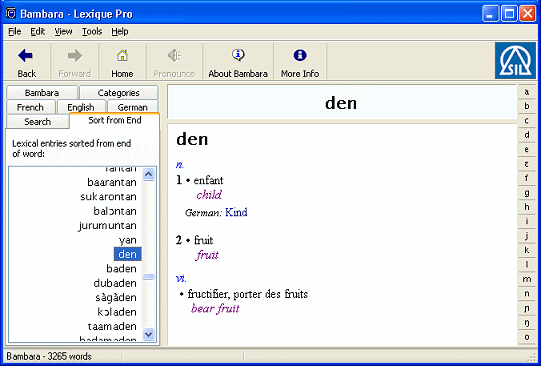Switch to the French tab

tap(30, 107)
